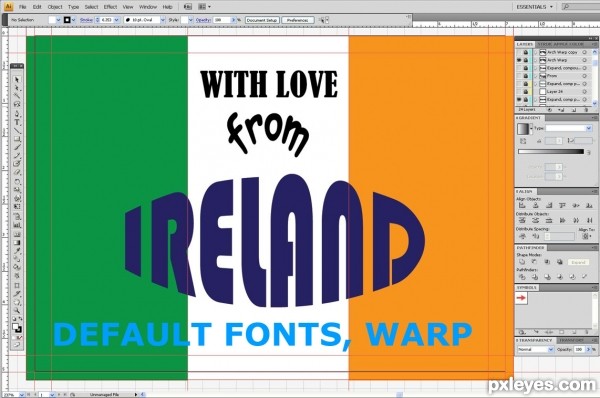Click the gradient slider bar
Screen dimensions: 600x398
[x=551, y=152]
